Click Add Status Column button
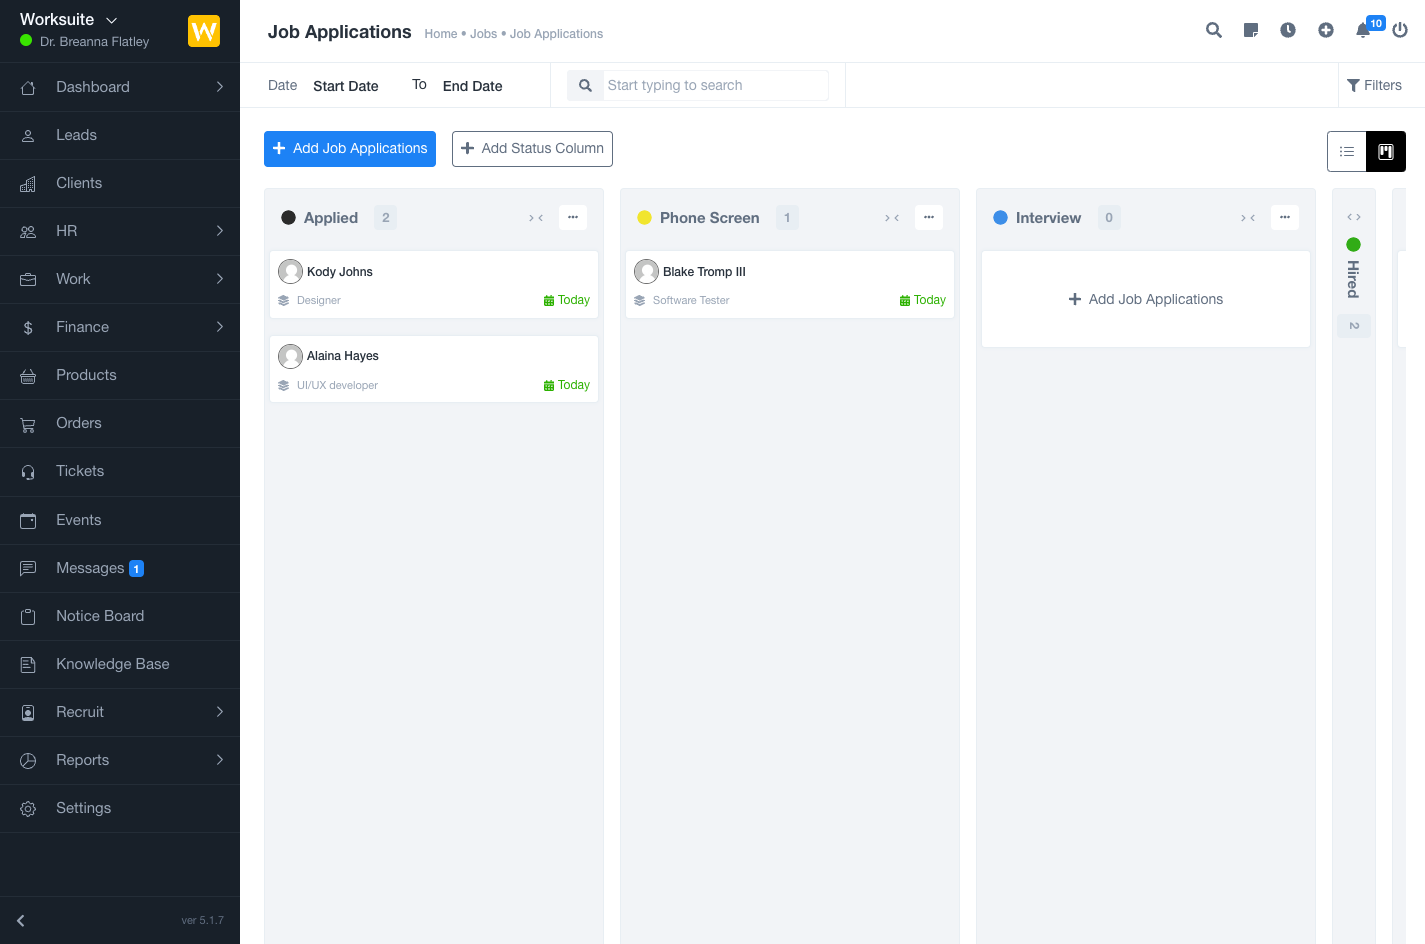The height and width of the screenshot is (944, 1425). tap(532, 149)
